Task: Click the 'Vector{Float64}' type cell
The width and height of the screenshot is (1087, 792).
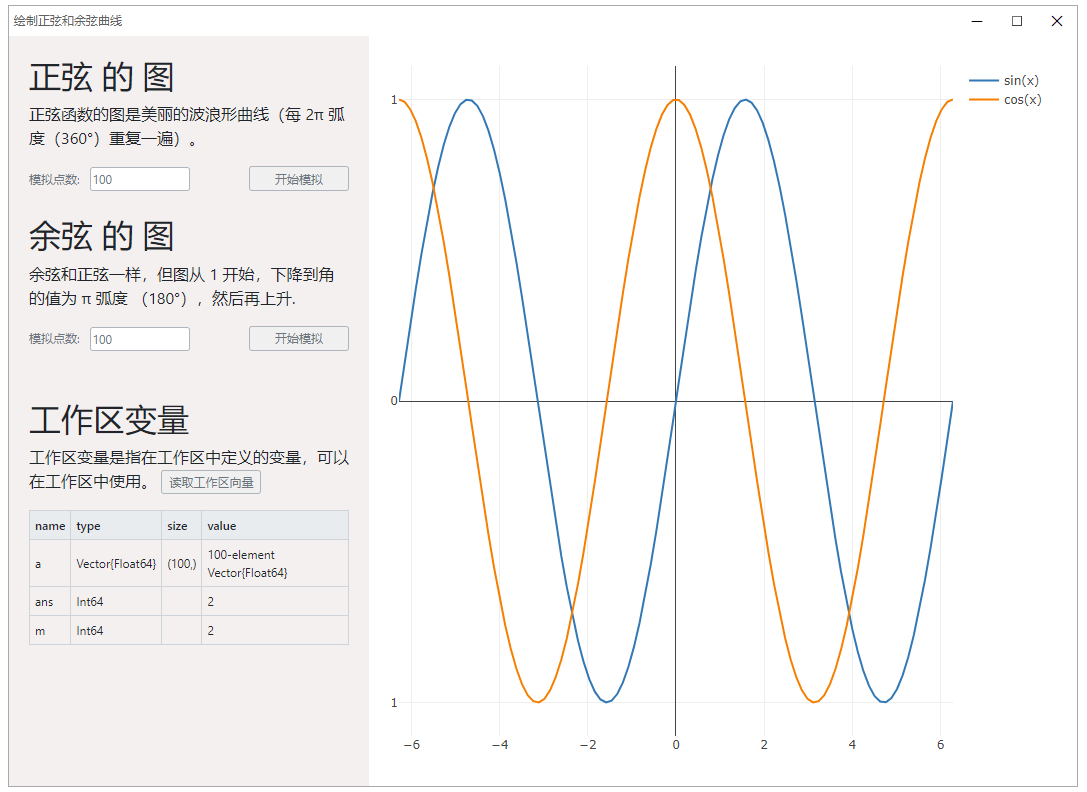Action: click(116, 564)
